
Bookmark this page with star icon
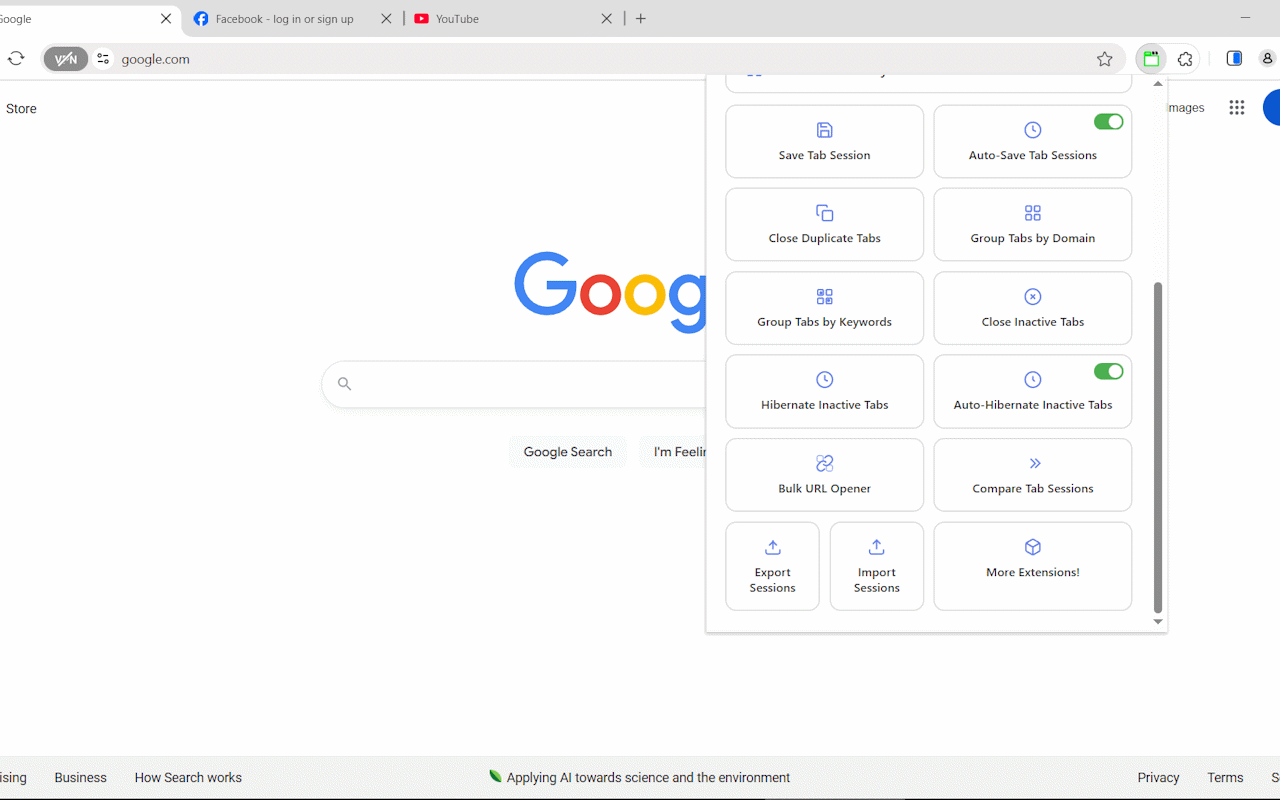click(x=1104, y=59)
